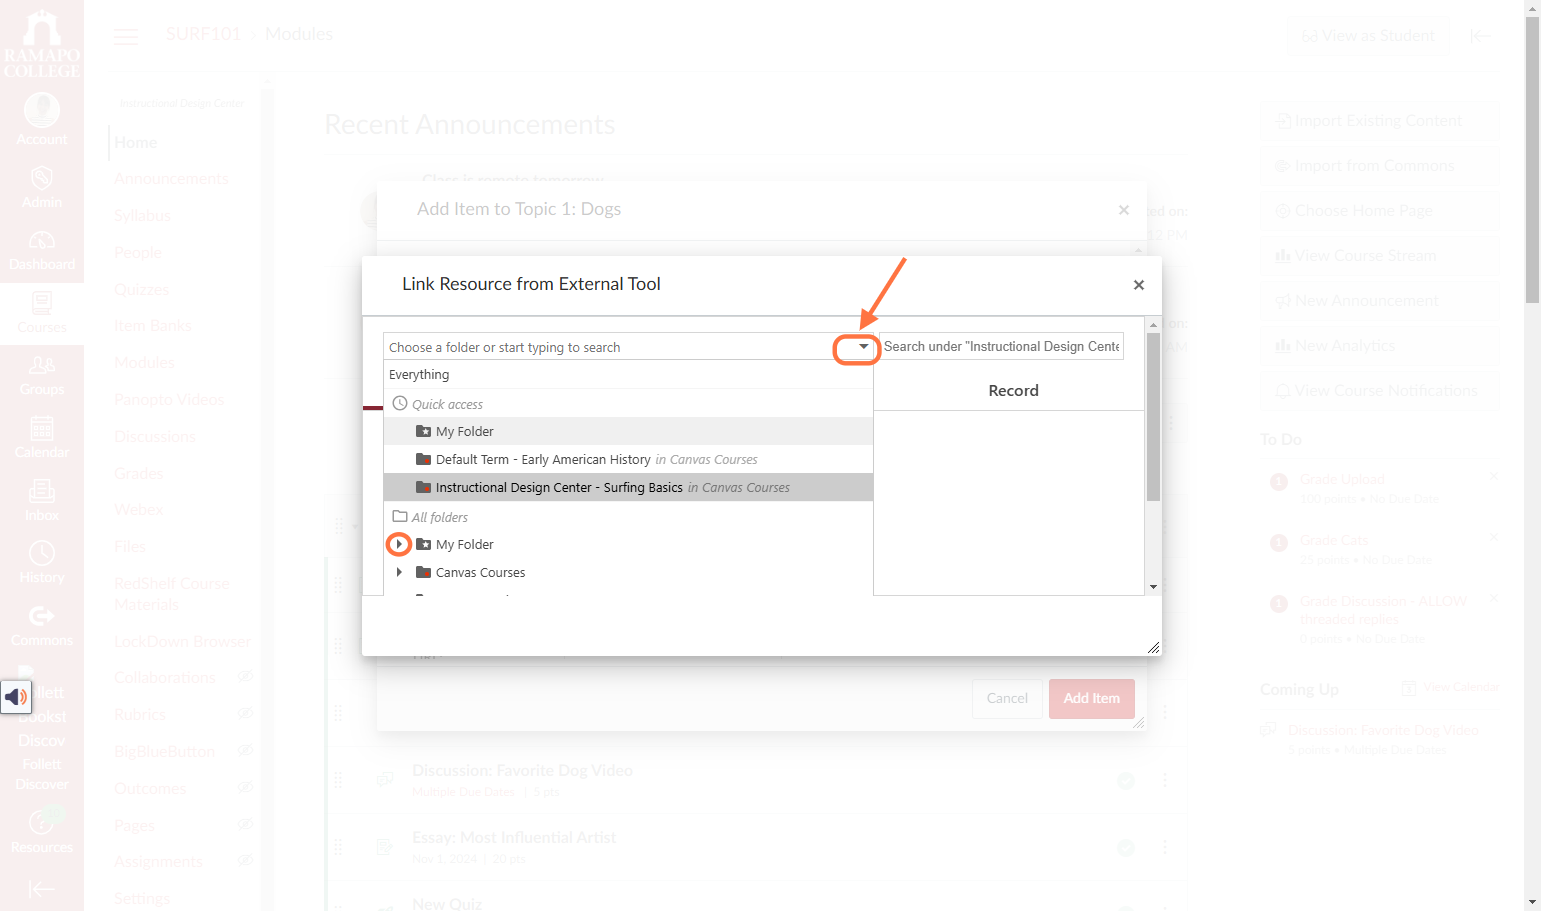The width and height of the screenshot is (1541, 911).
Task: Click the Cancel button
Action: click(1007, 698)
